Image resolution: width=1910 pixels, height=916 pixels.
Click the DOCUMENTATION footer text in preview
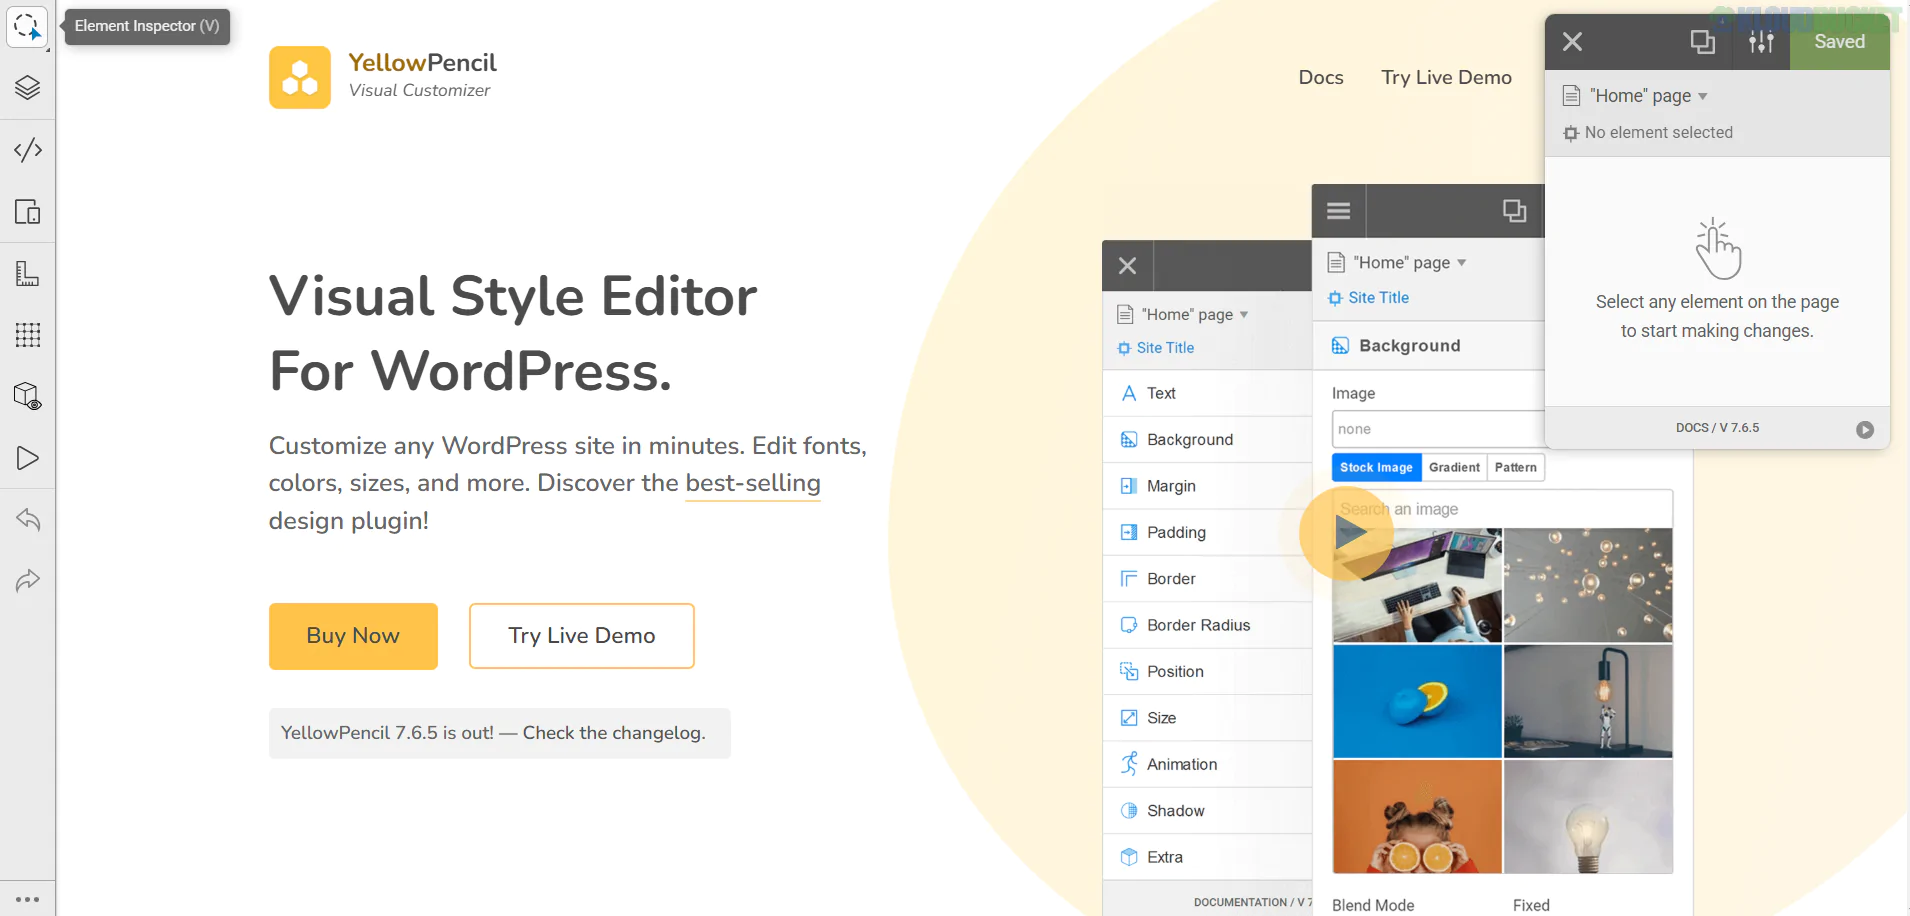1252,902
